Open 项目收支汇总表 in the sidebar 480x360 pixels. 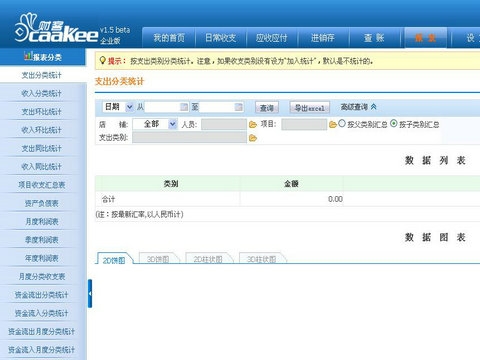pyautogui.click(x=42, y=185)
